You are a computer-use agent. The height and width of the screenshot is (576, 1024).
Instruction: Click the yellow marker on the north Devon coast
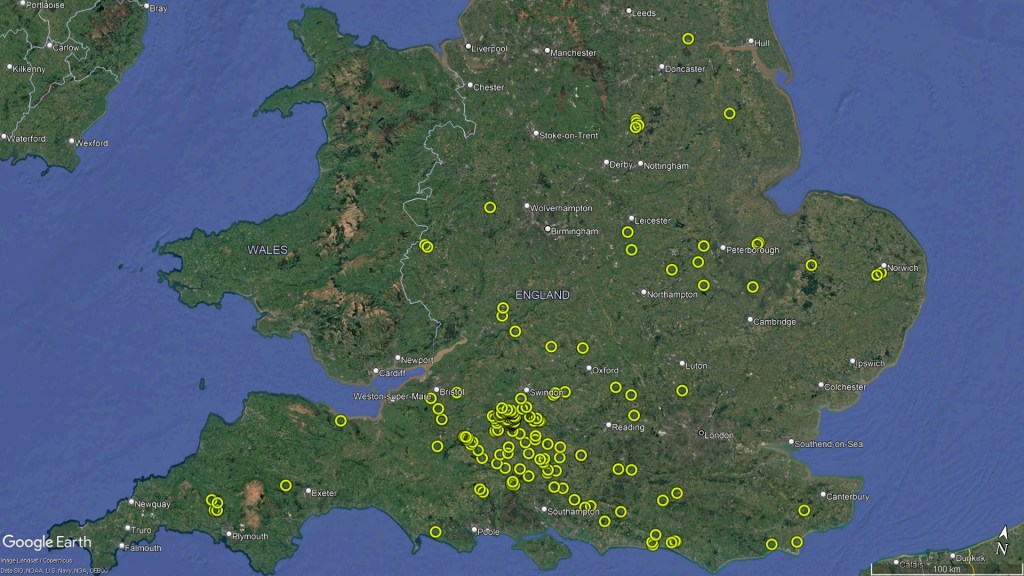pos(340,421)
